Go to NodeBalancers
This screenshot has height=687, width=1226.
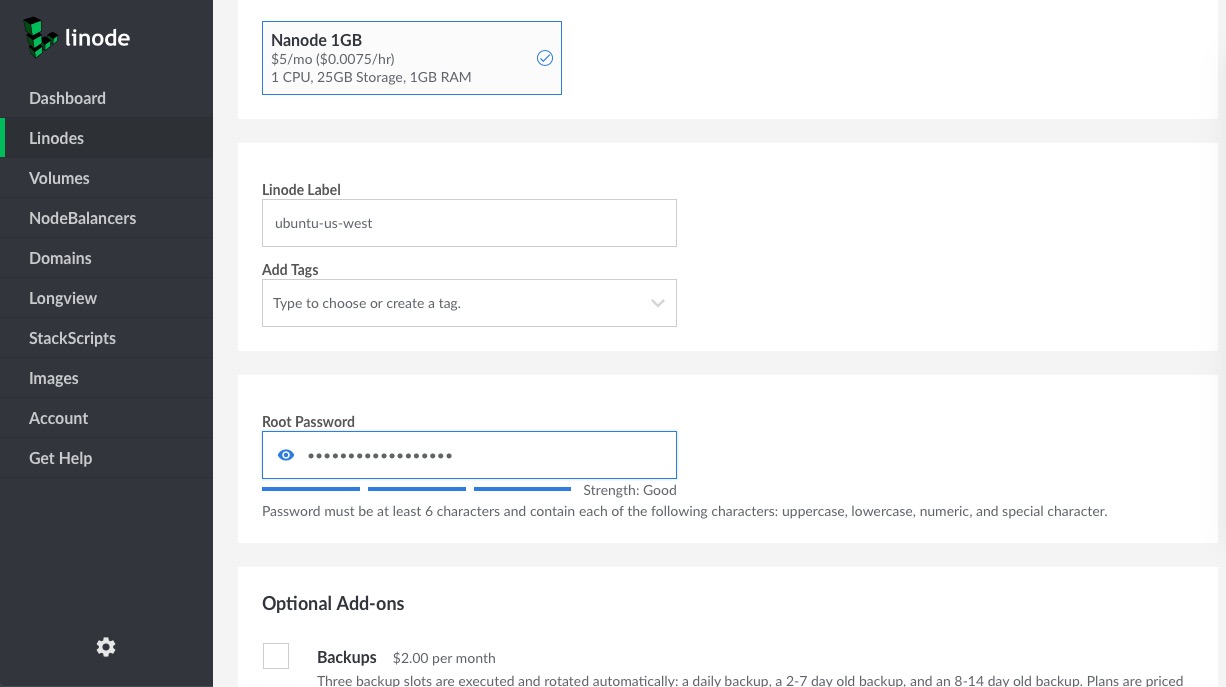click(x=83, y=218)
